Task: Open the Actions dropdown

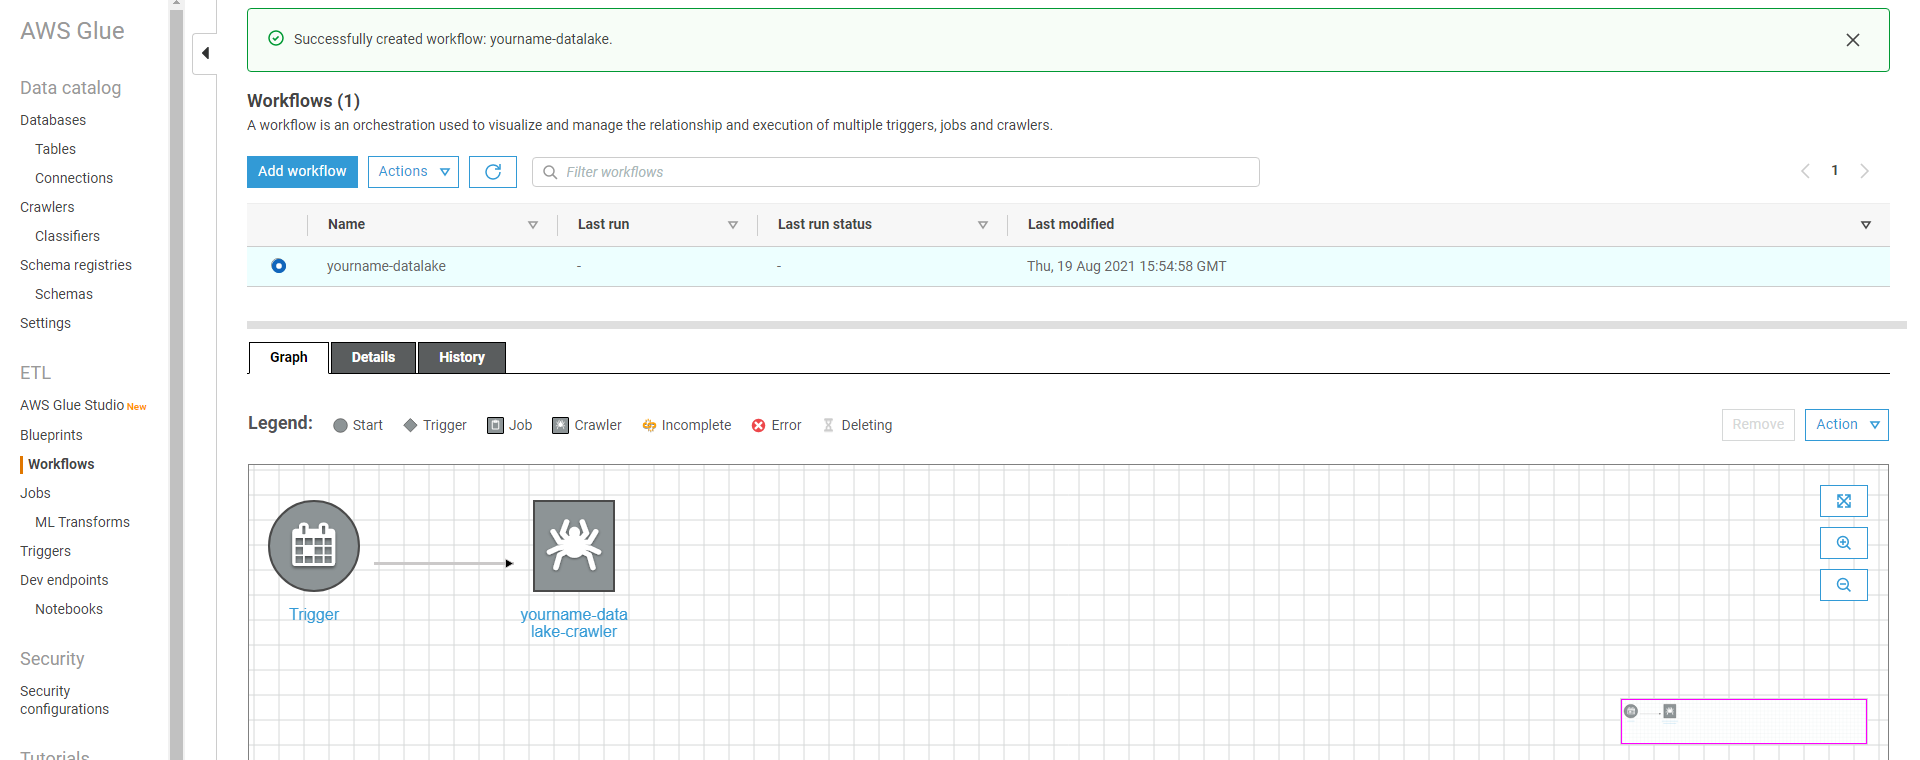Action: click(413, 172)
